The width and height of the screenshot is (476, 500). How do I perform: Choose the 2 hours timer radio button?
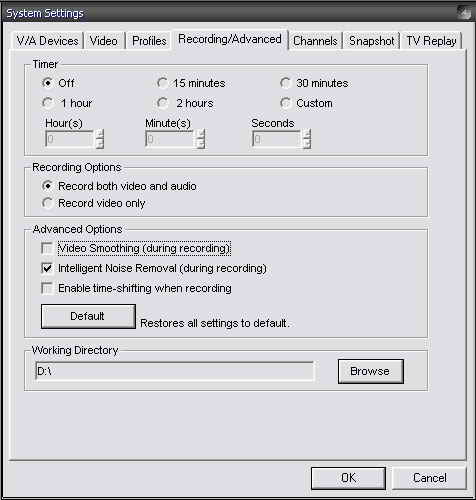pos(185,103)
